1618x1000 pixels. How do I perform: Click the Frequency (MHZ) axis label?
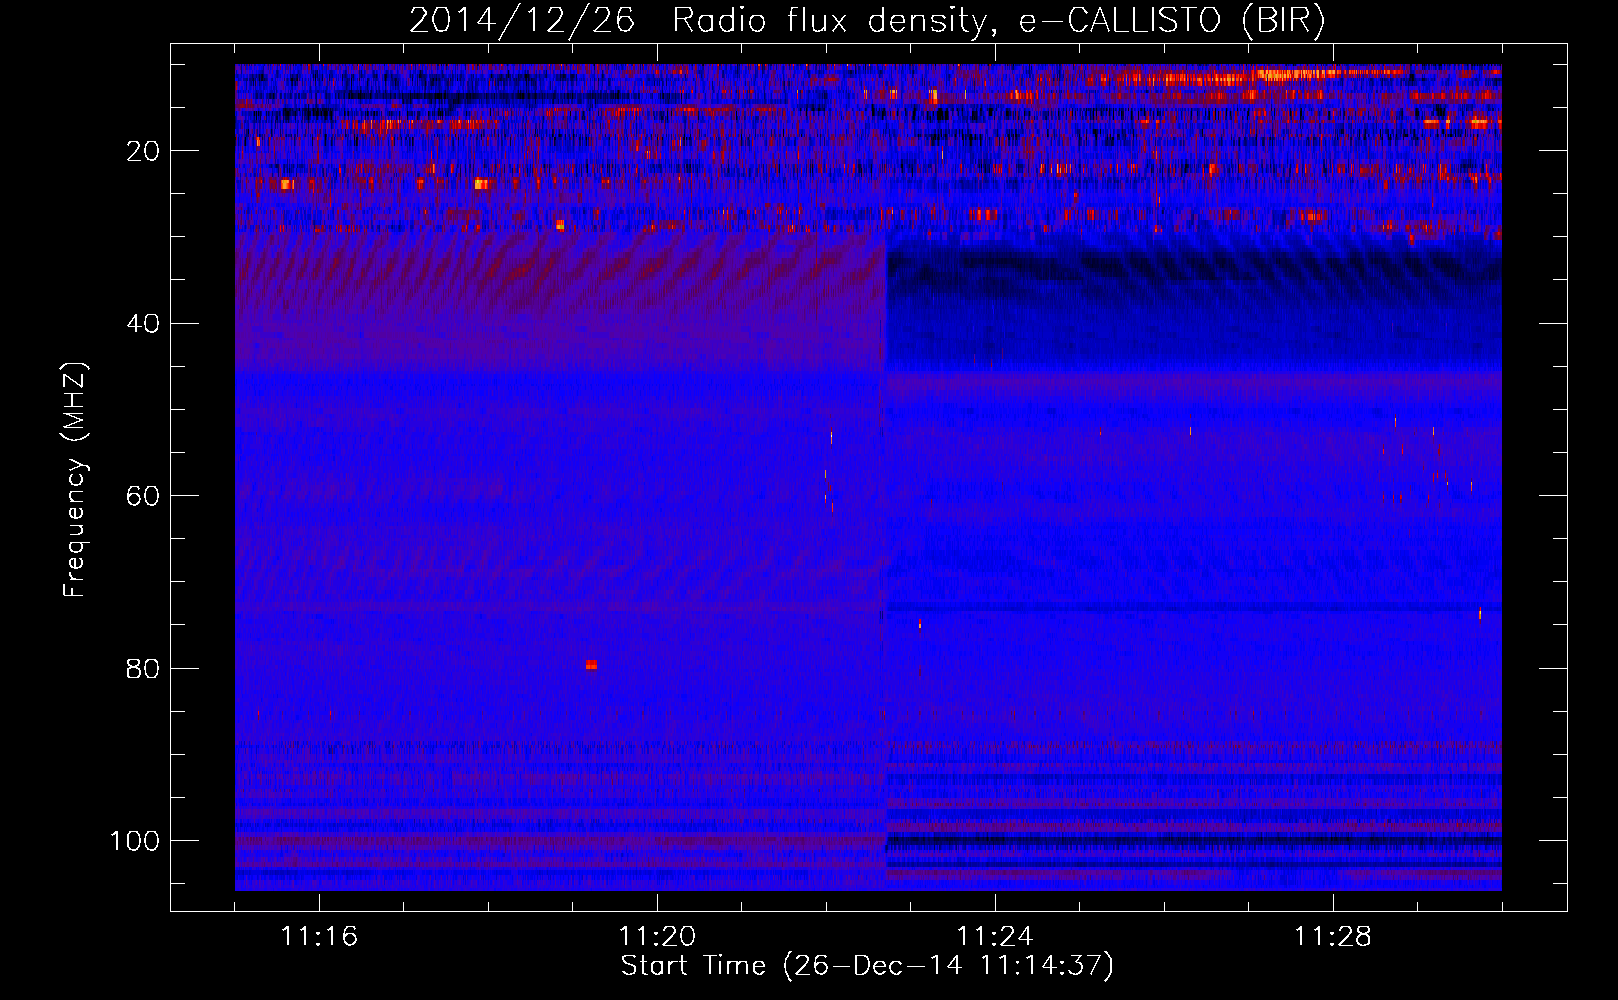tap(75, 479)
